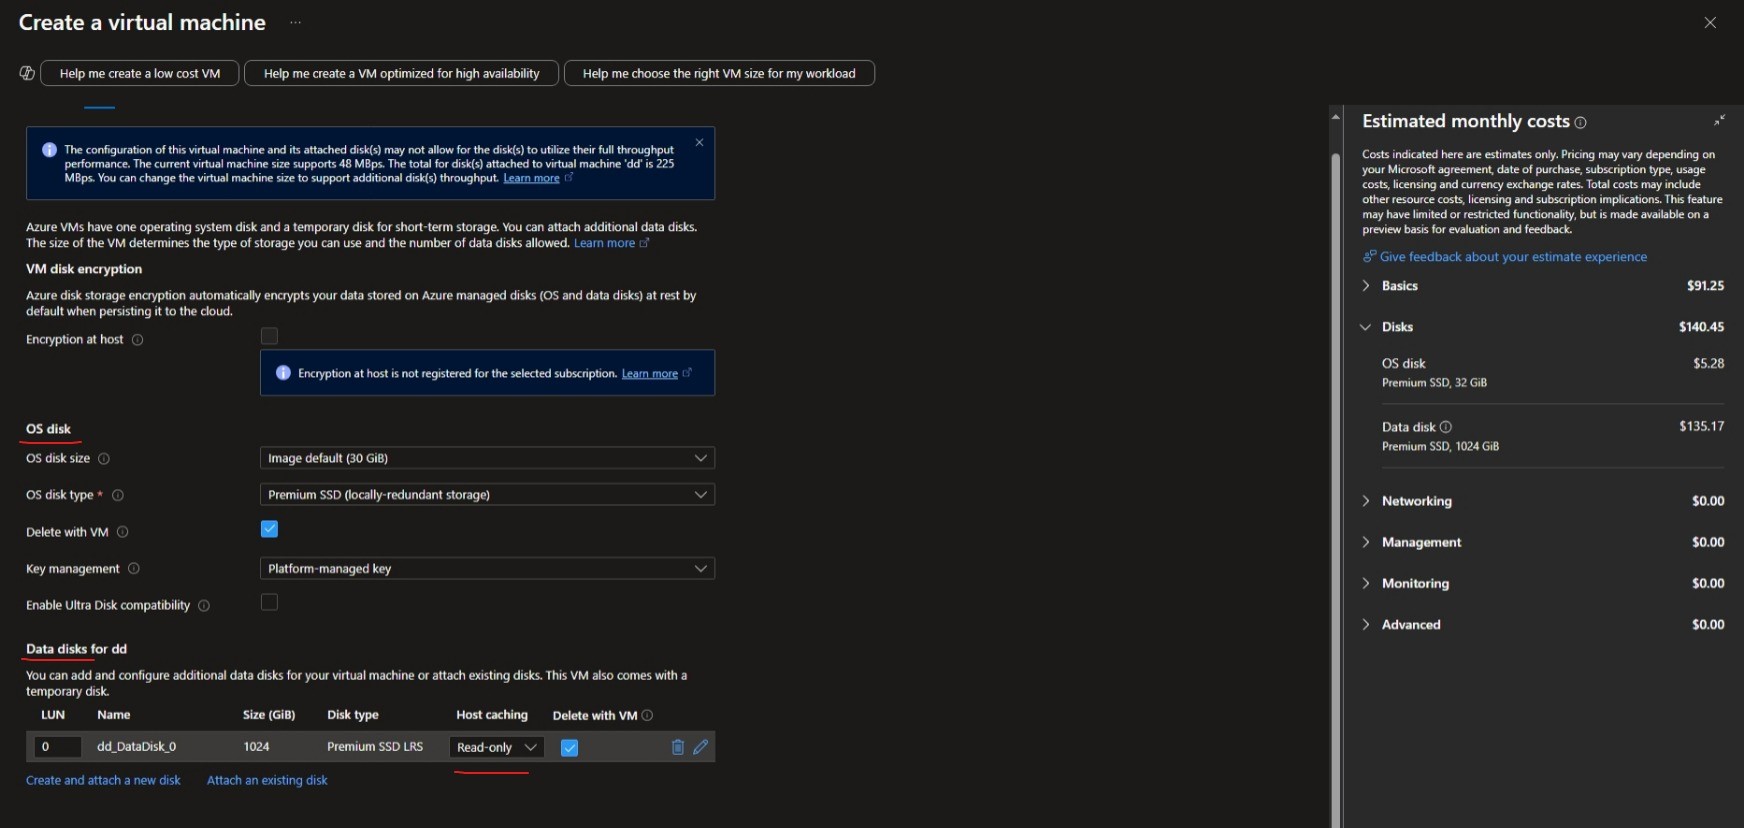Viewport: 1744px width, 828px height.
Task: Open the OS disk size dropdown
Action: click(x=487, y=458)
